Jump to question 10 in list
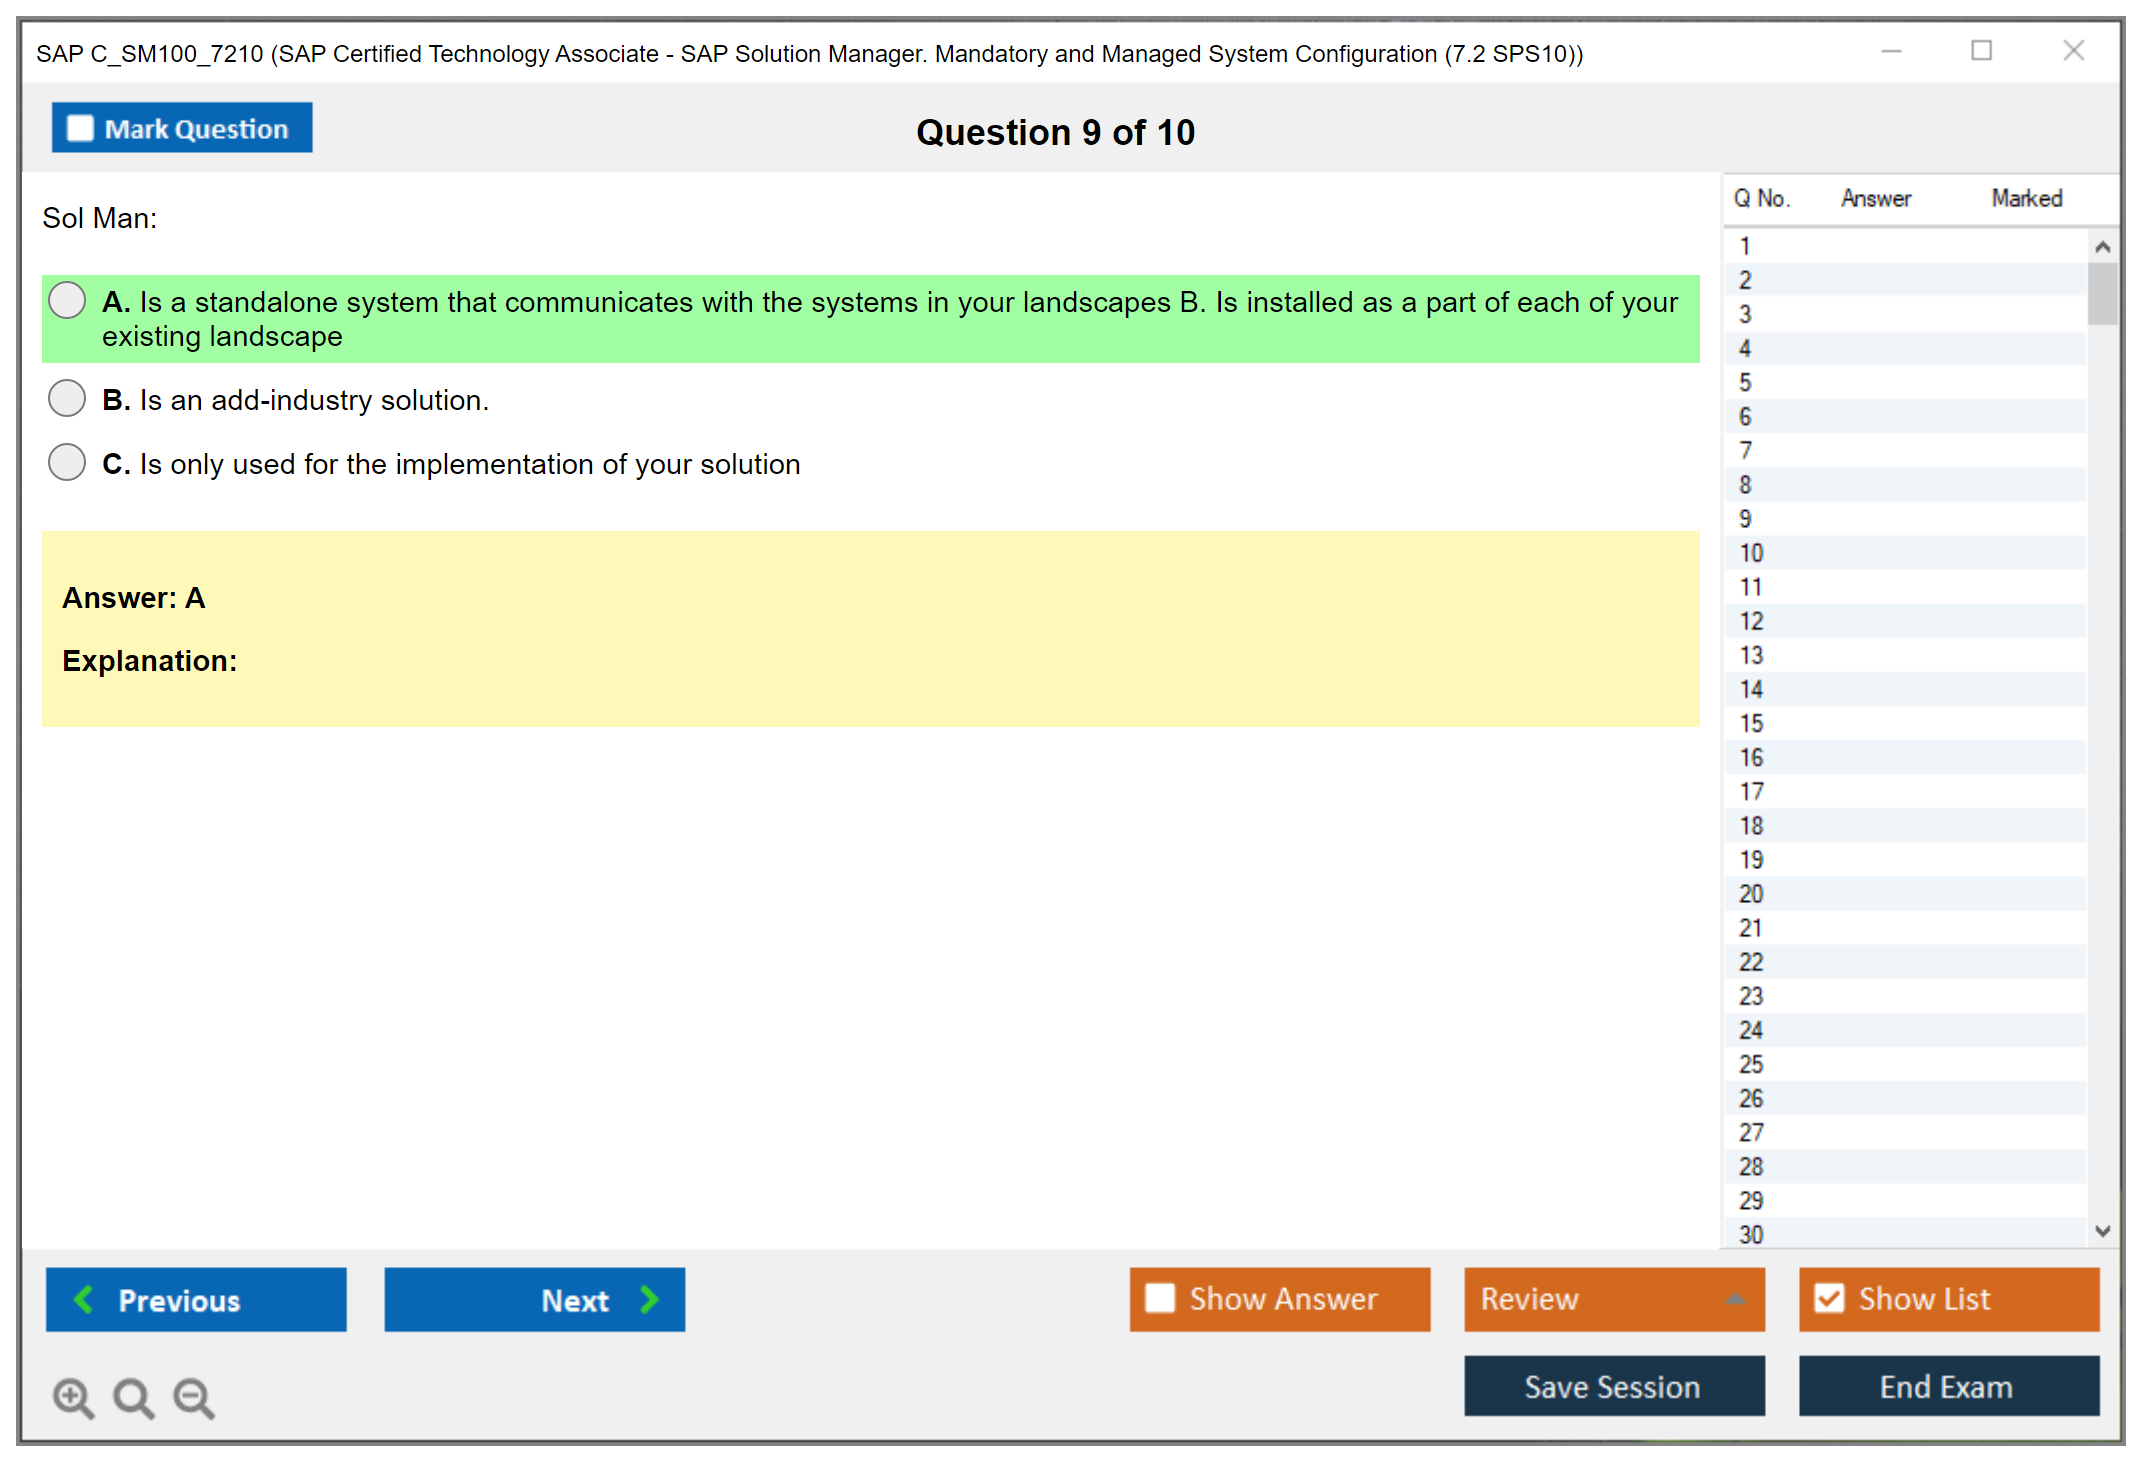 click(x=1751, y=553)
